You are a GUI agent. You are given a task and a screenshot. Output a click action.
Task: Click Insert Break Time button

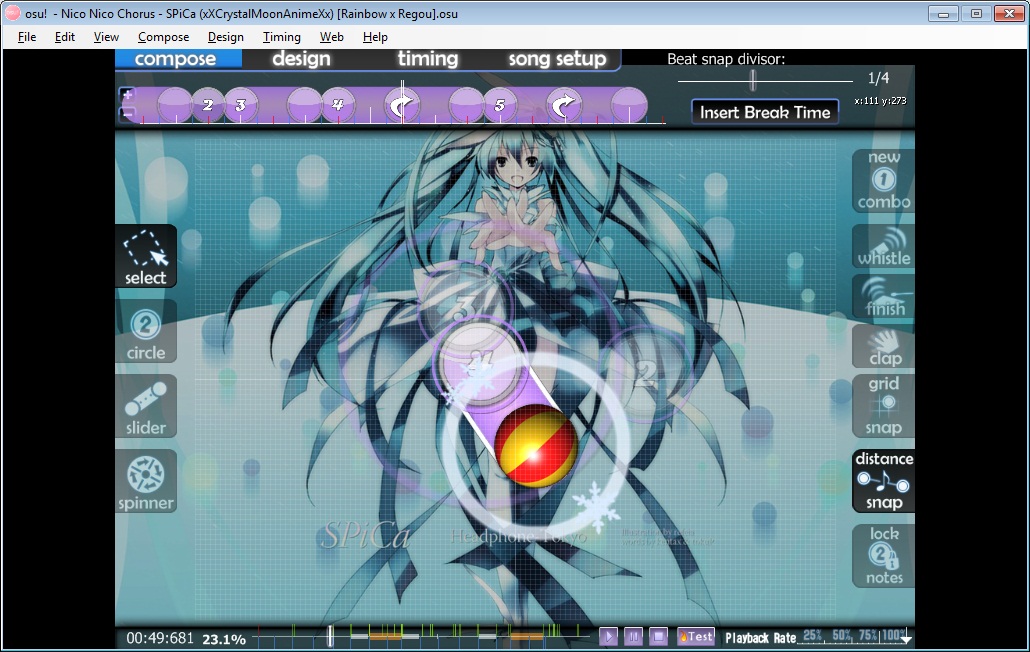coord(765,112)
